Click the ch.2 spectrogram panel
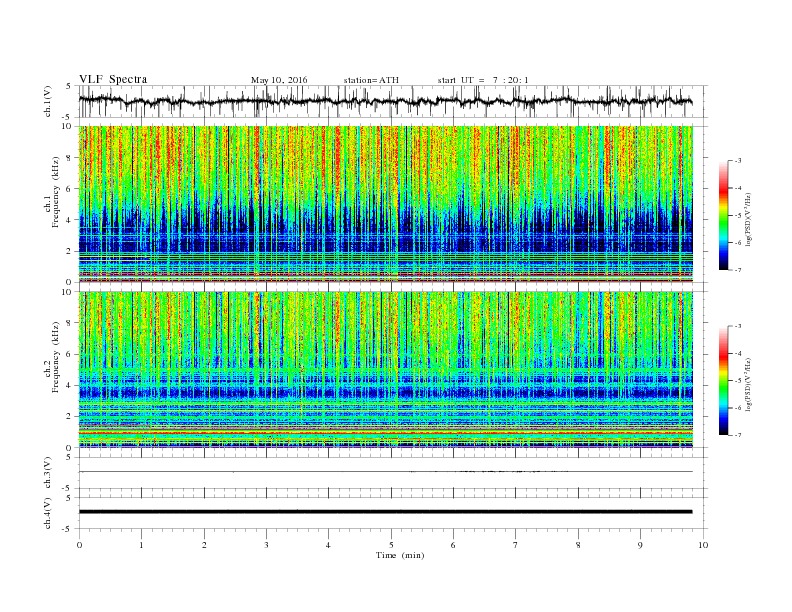This screenshot has width=792, height=612. (x=385, y=369)
